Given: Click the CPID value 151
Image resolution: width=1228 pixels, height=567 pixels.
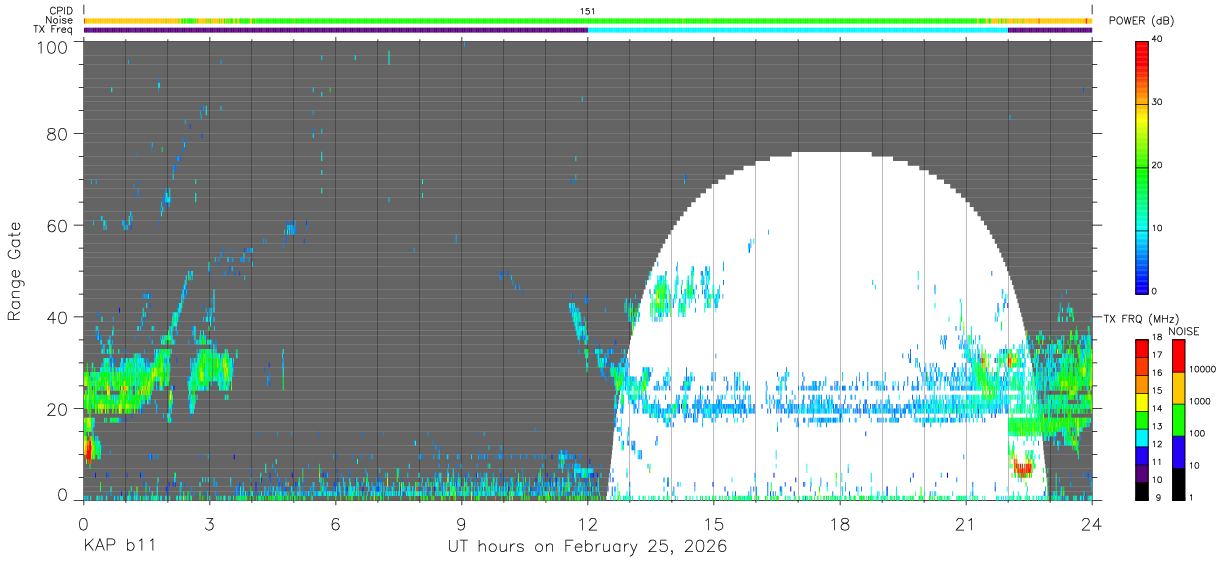Looking at the screenshot, I should [x=587, y=11].
